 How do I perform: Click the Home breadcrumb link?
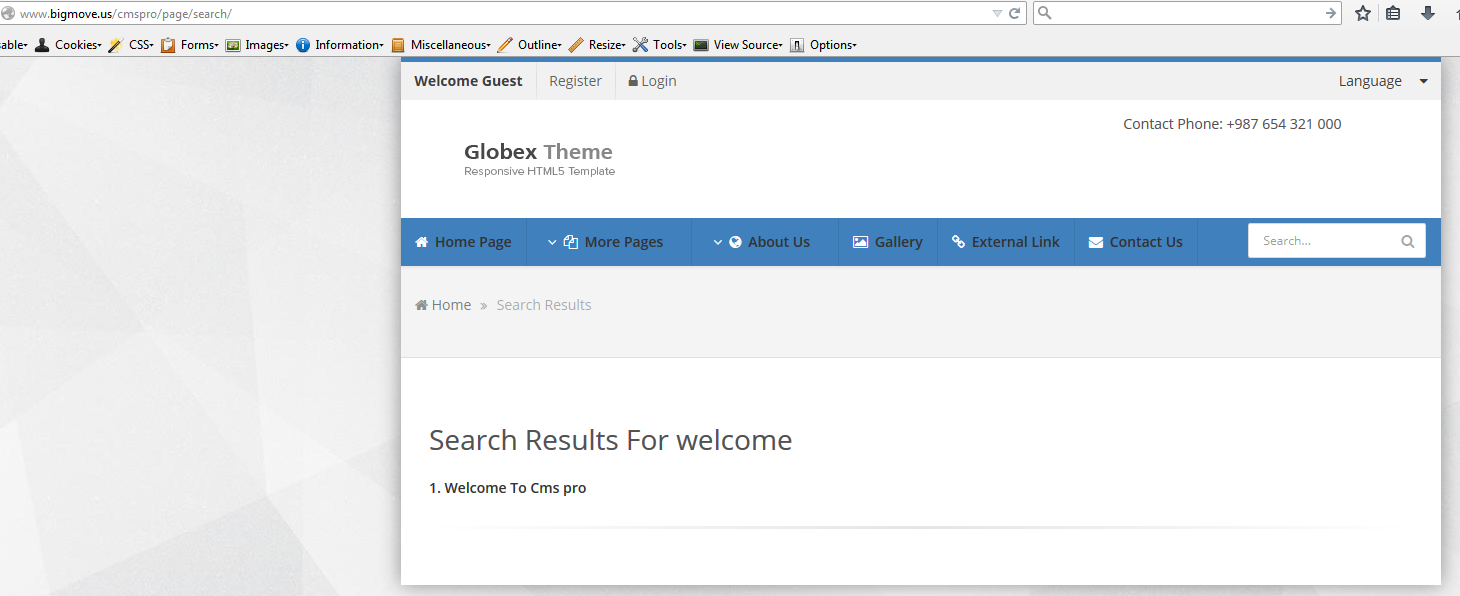tap(451, 305)
